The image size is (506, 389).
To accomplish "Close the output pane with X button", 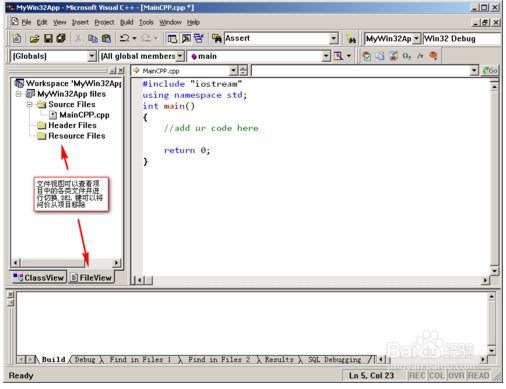I will click(x=10, y=294).
